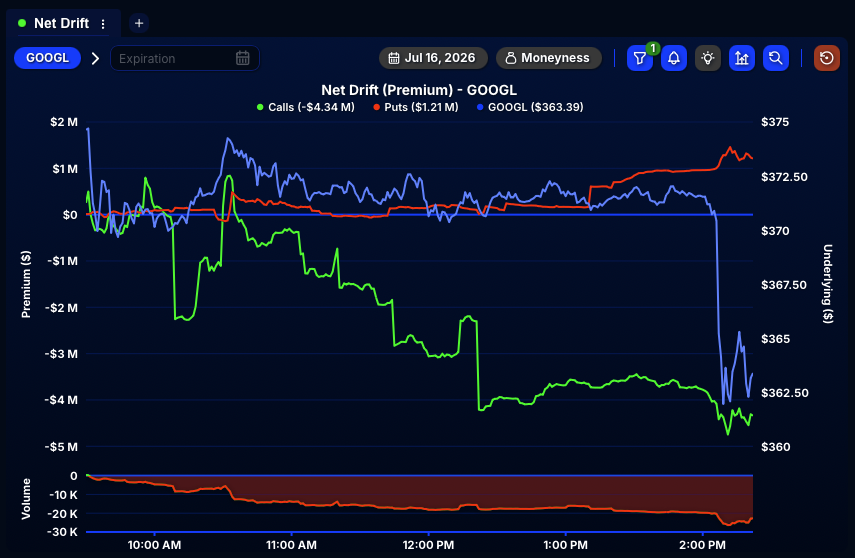Click the green status dot on Net Drift tab
Viewport: 855px width, 558px height.
[22, 23]
